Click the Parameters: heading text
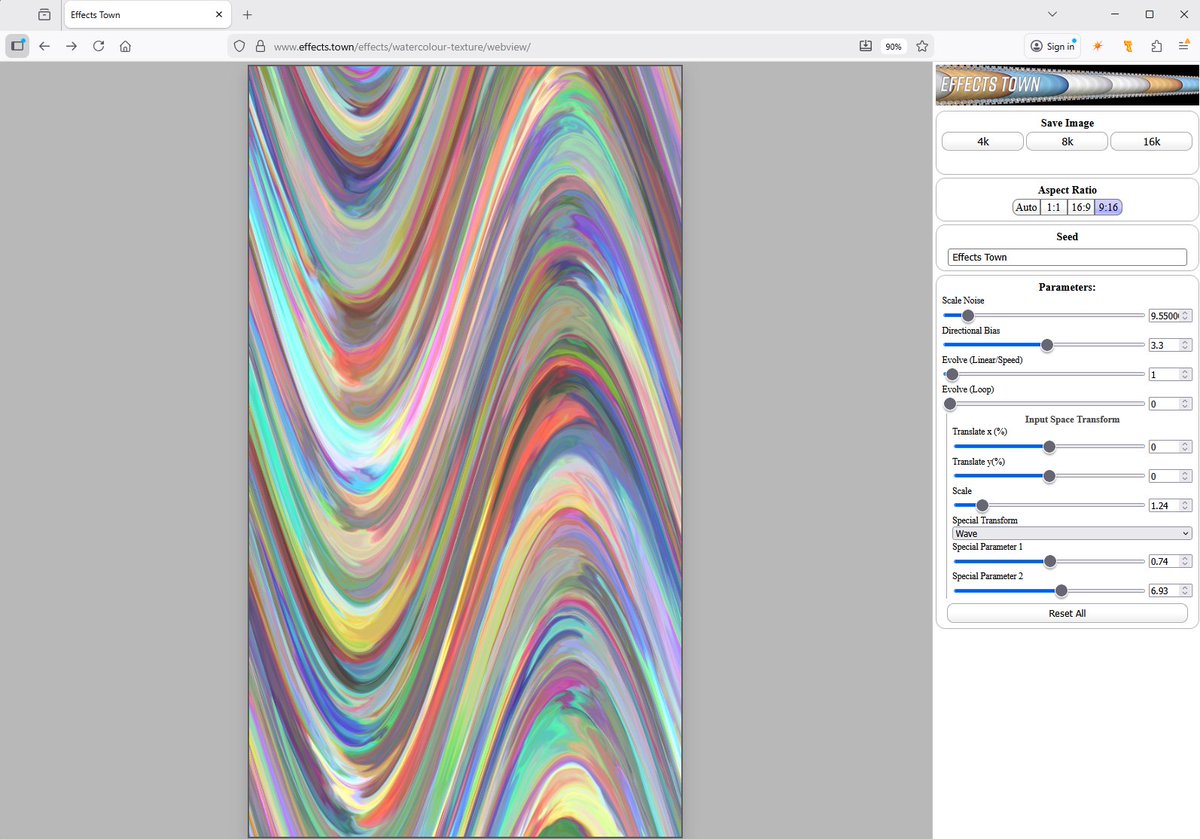1200x839 pixels. 1067,287
